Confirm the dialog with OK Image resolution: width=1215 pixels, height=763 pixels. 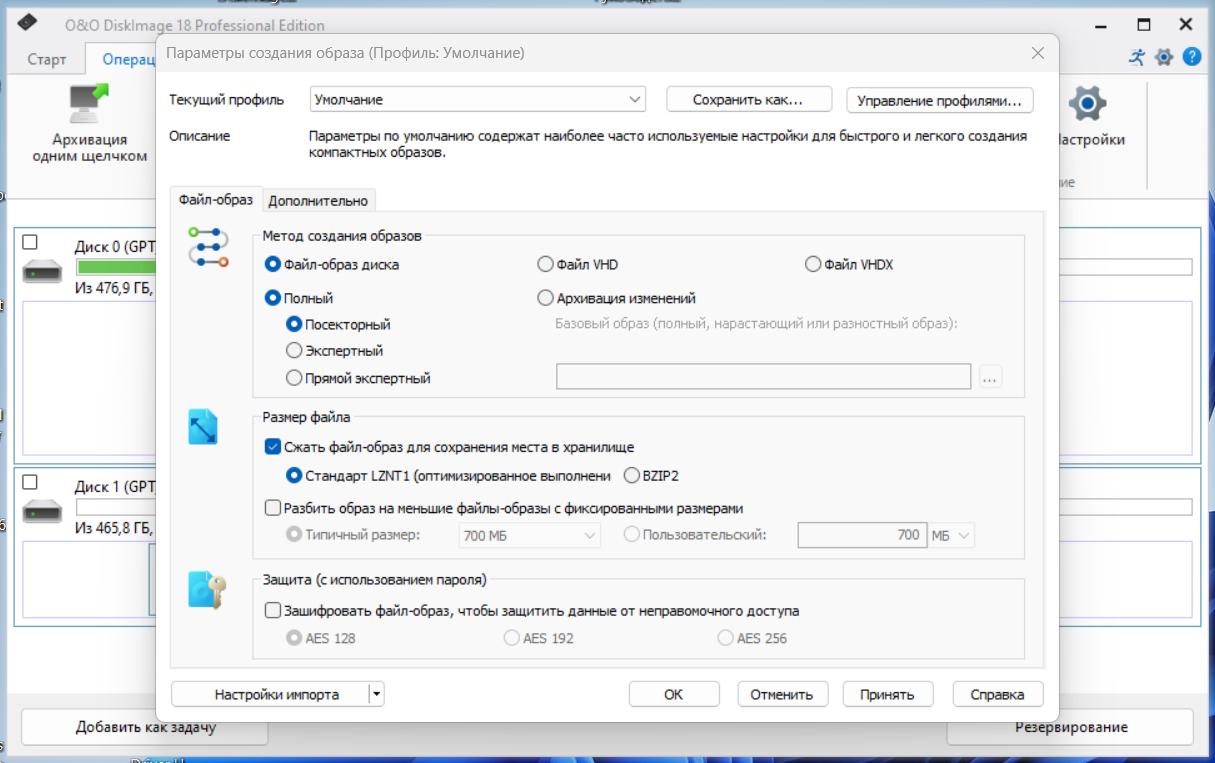674,694
